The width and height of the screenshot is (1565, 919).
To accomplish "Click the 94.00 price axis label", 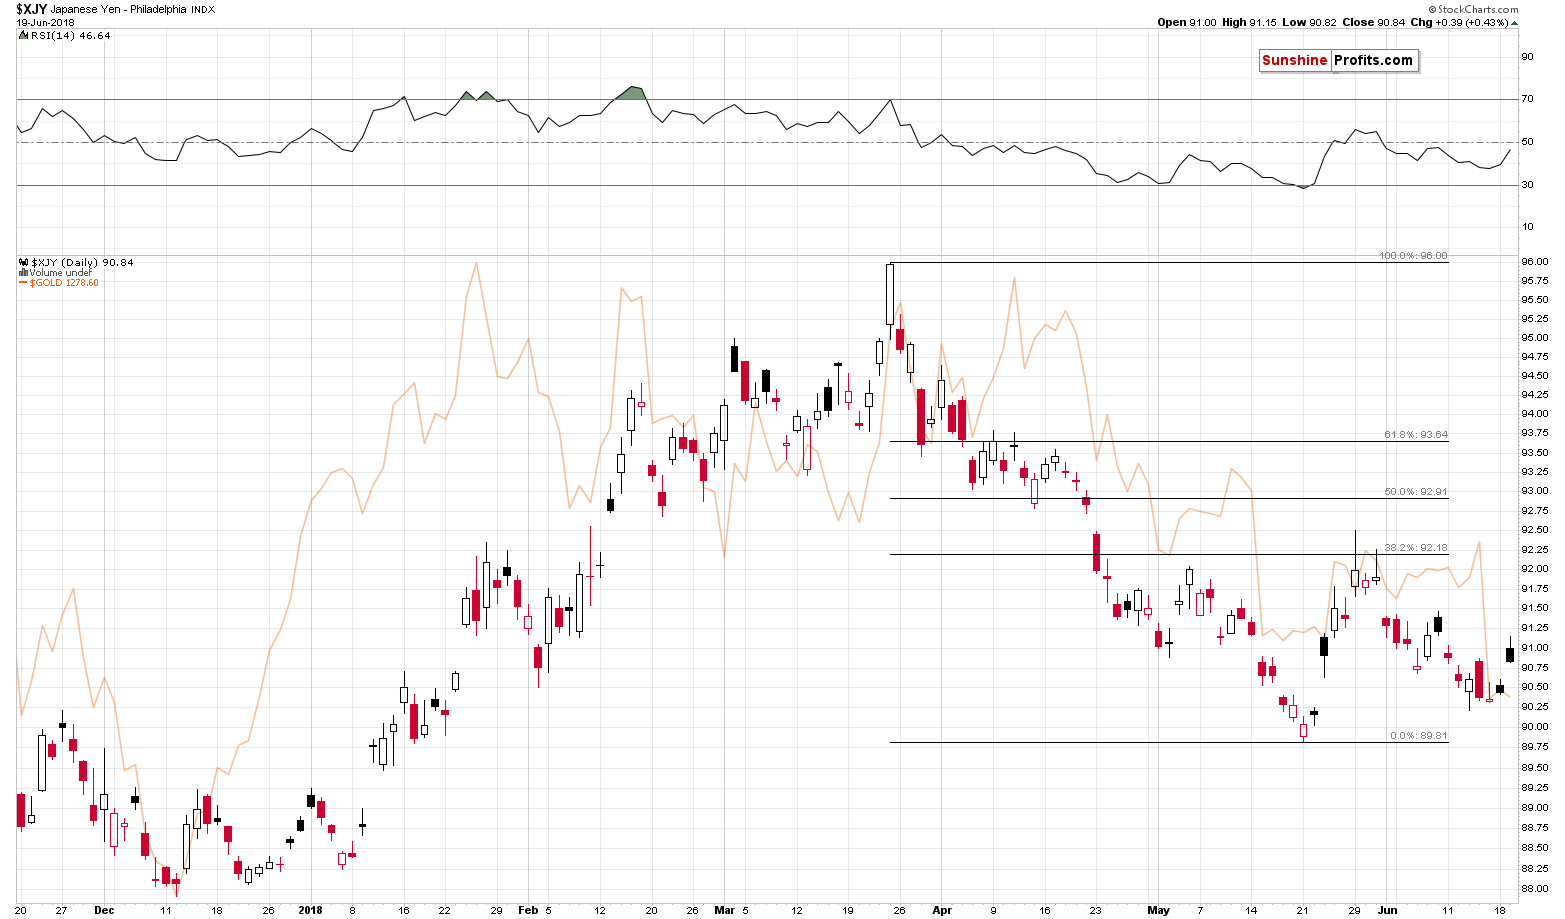I will tap(1535, 414).
